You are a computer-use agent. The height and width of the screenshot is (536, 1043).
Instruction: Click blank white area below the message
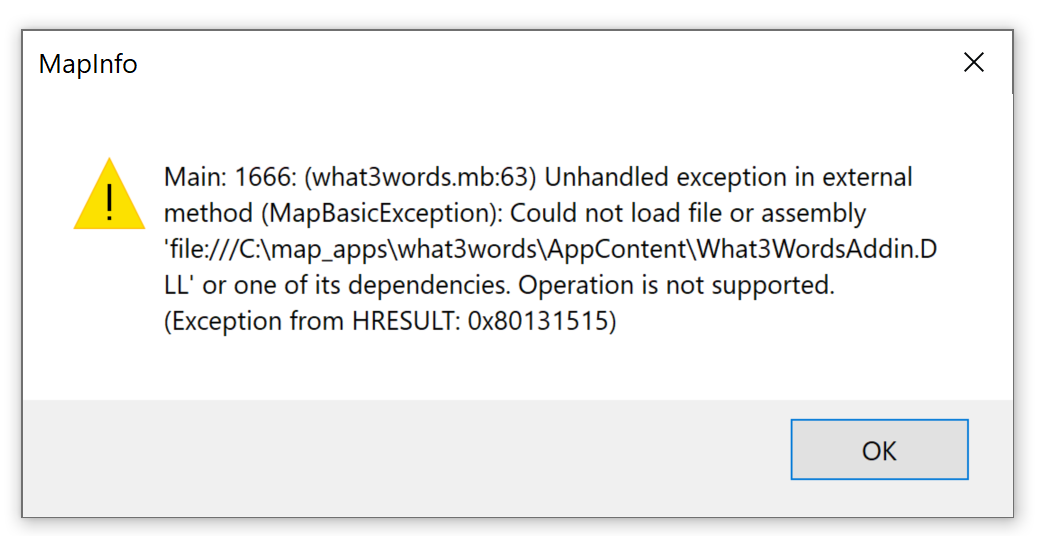pyautogui.click(x=519, y=367)
